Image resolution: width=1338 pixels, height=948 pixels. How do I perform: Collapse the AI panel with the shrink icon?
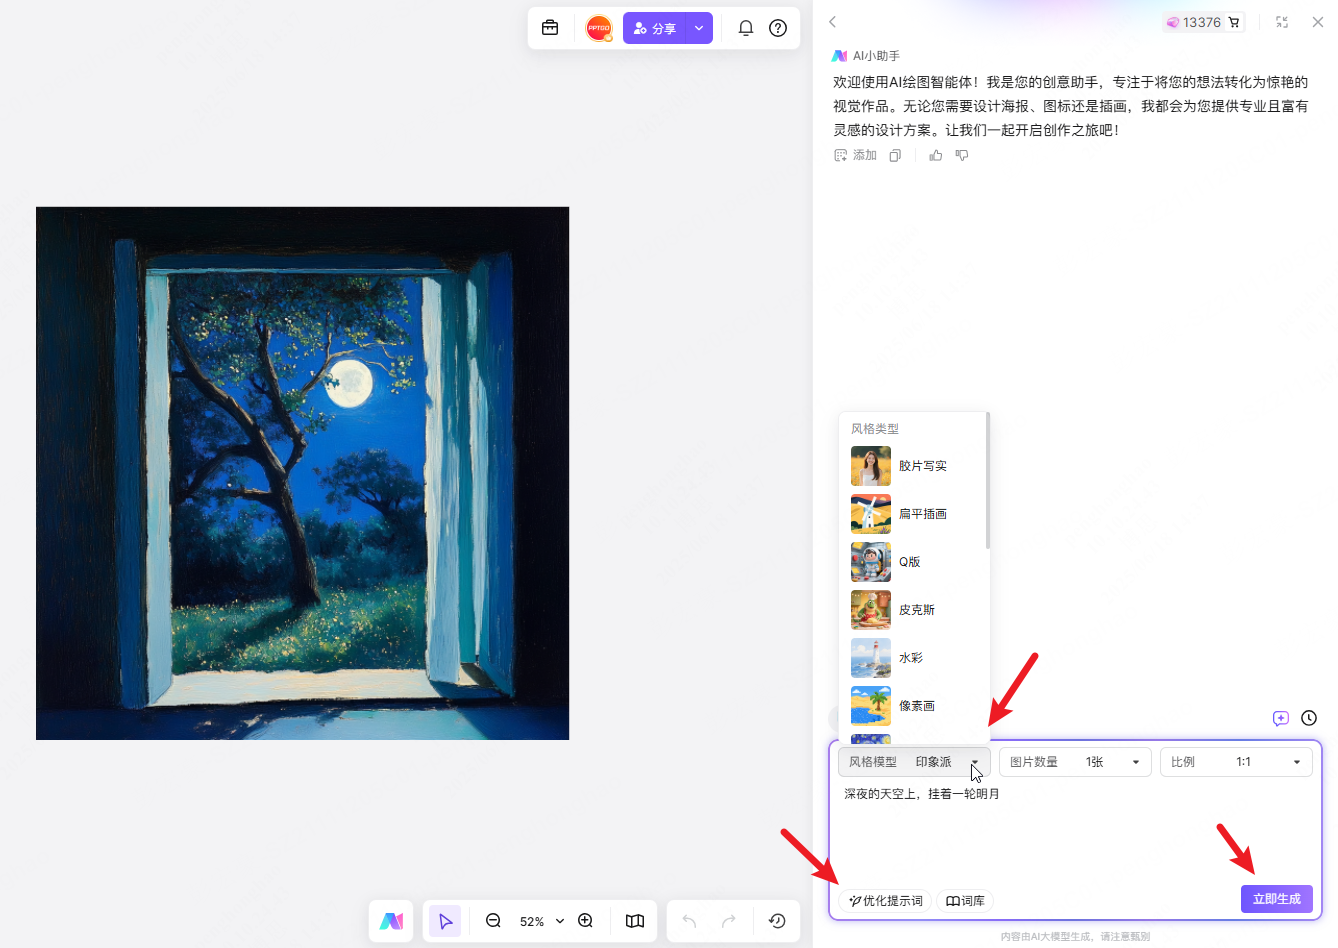coord(1282,22)
